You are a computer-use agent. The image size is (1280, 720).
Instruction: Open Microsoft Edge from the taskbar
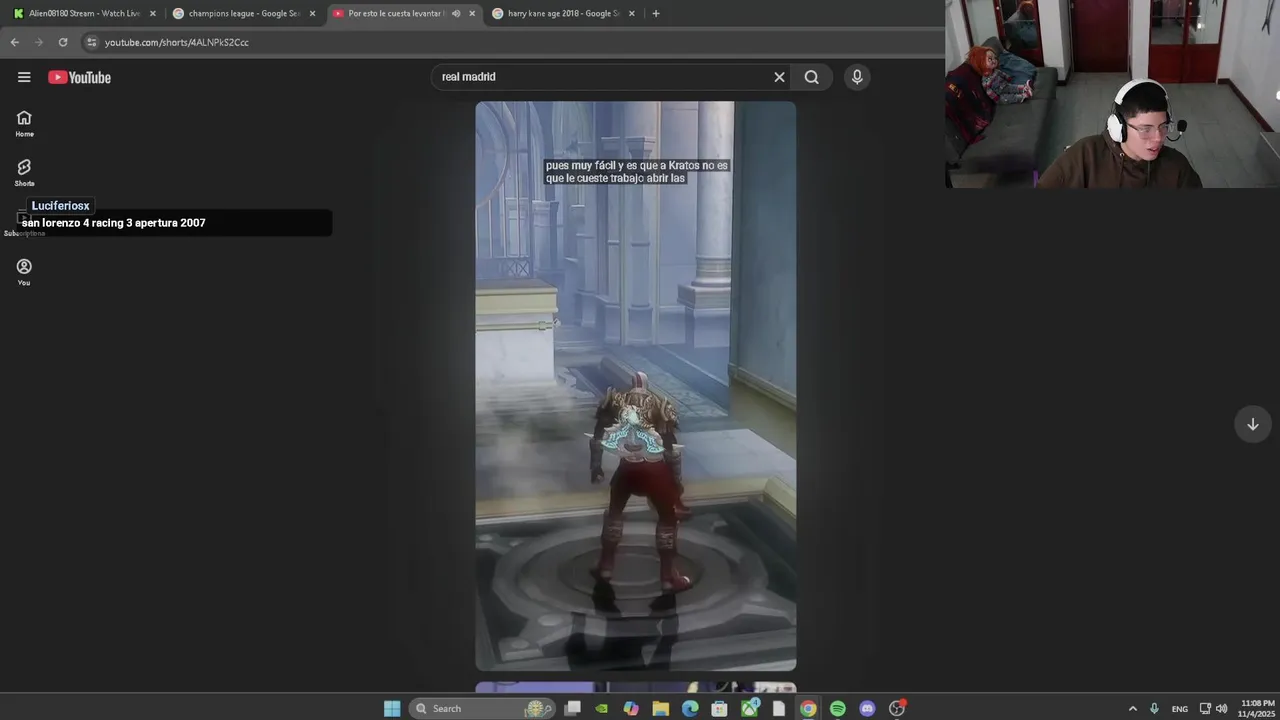[690, 708]
